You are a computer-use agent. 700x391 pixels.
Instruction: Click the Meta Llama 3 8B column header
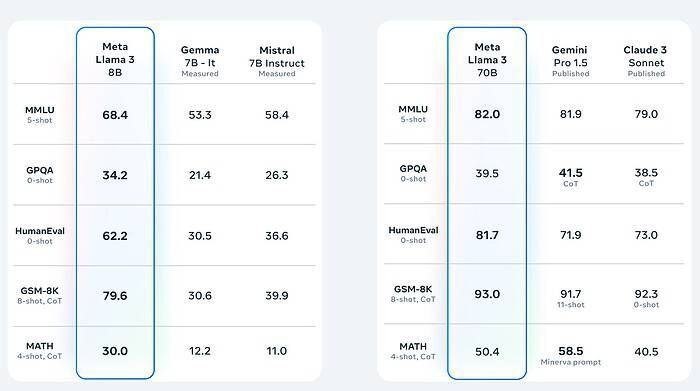click(115, 59)
